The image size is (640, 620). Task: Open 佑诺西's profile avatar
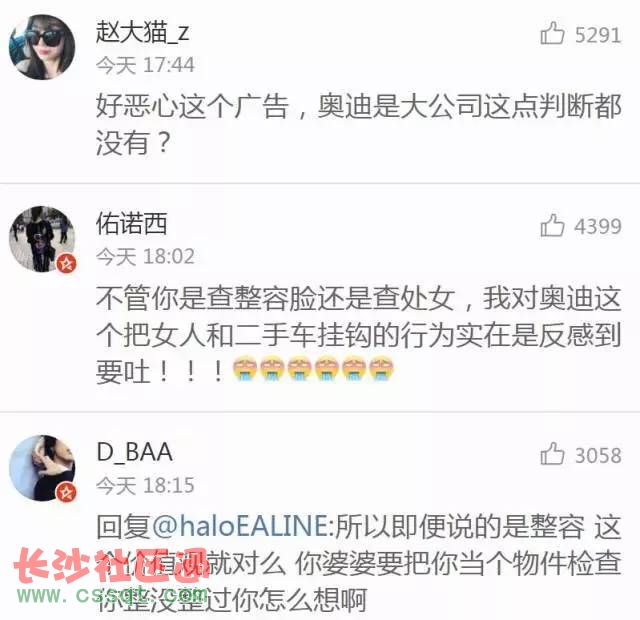[42, 240]
